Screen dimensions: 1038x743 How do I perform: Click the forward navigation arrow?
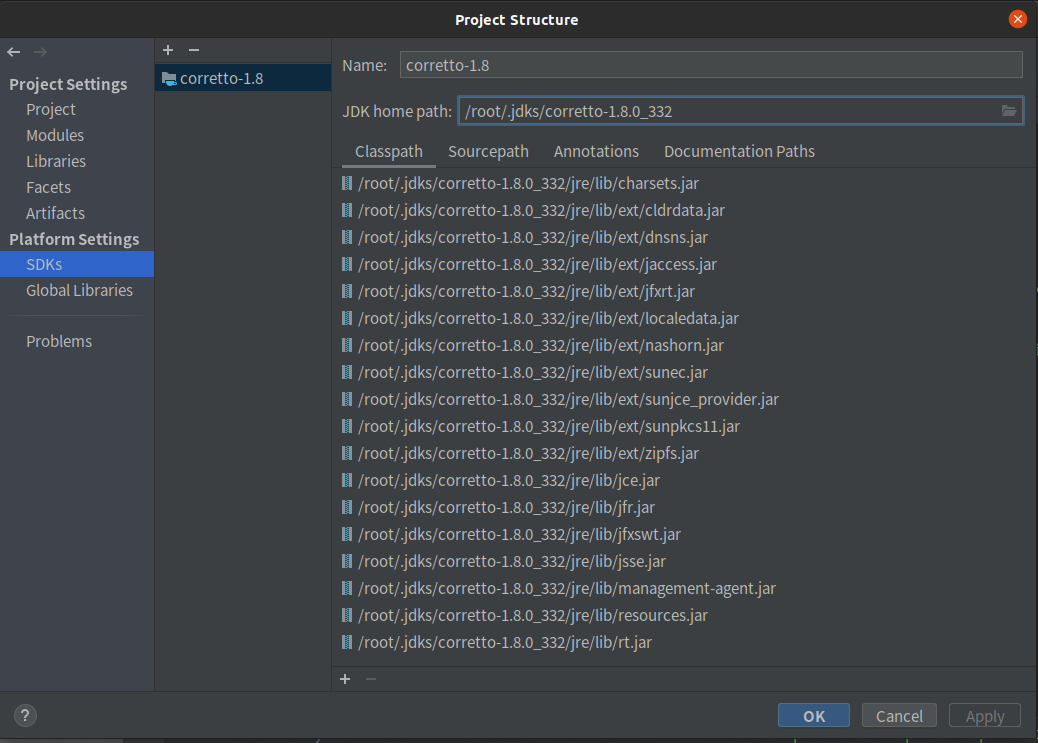[40, 52]
